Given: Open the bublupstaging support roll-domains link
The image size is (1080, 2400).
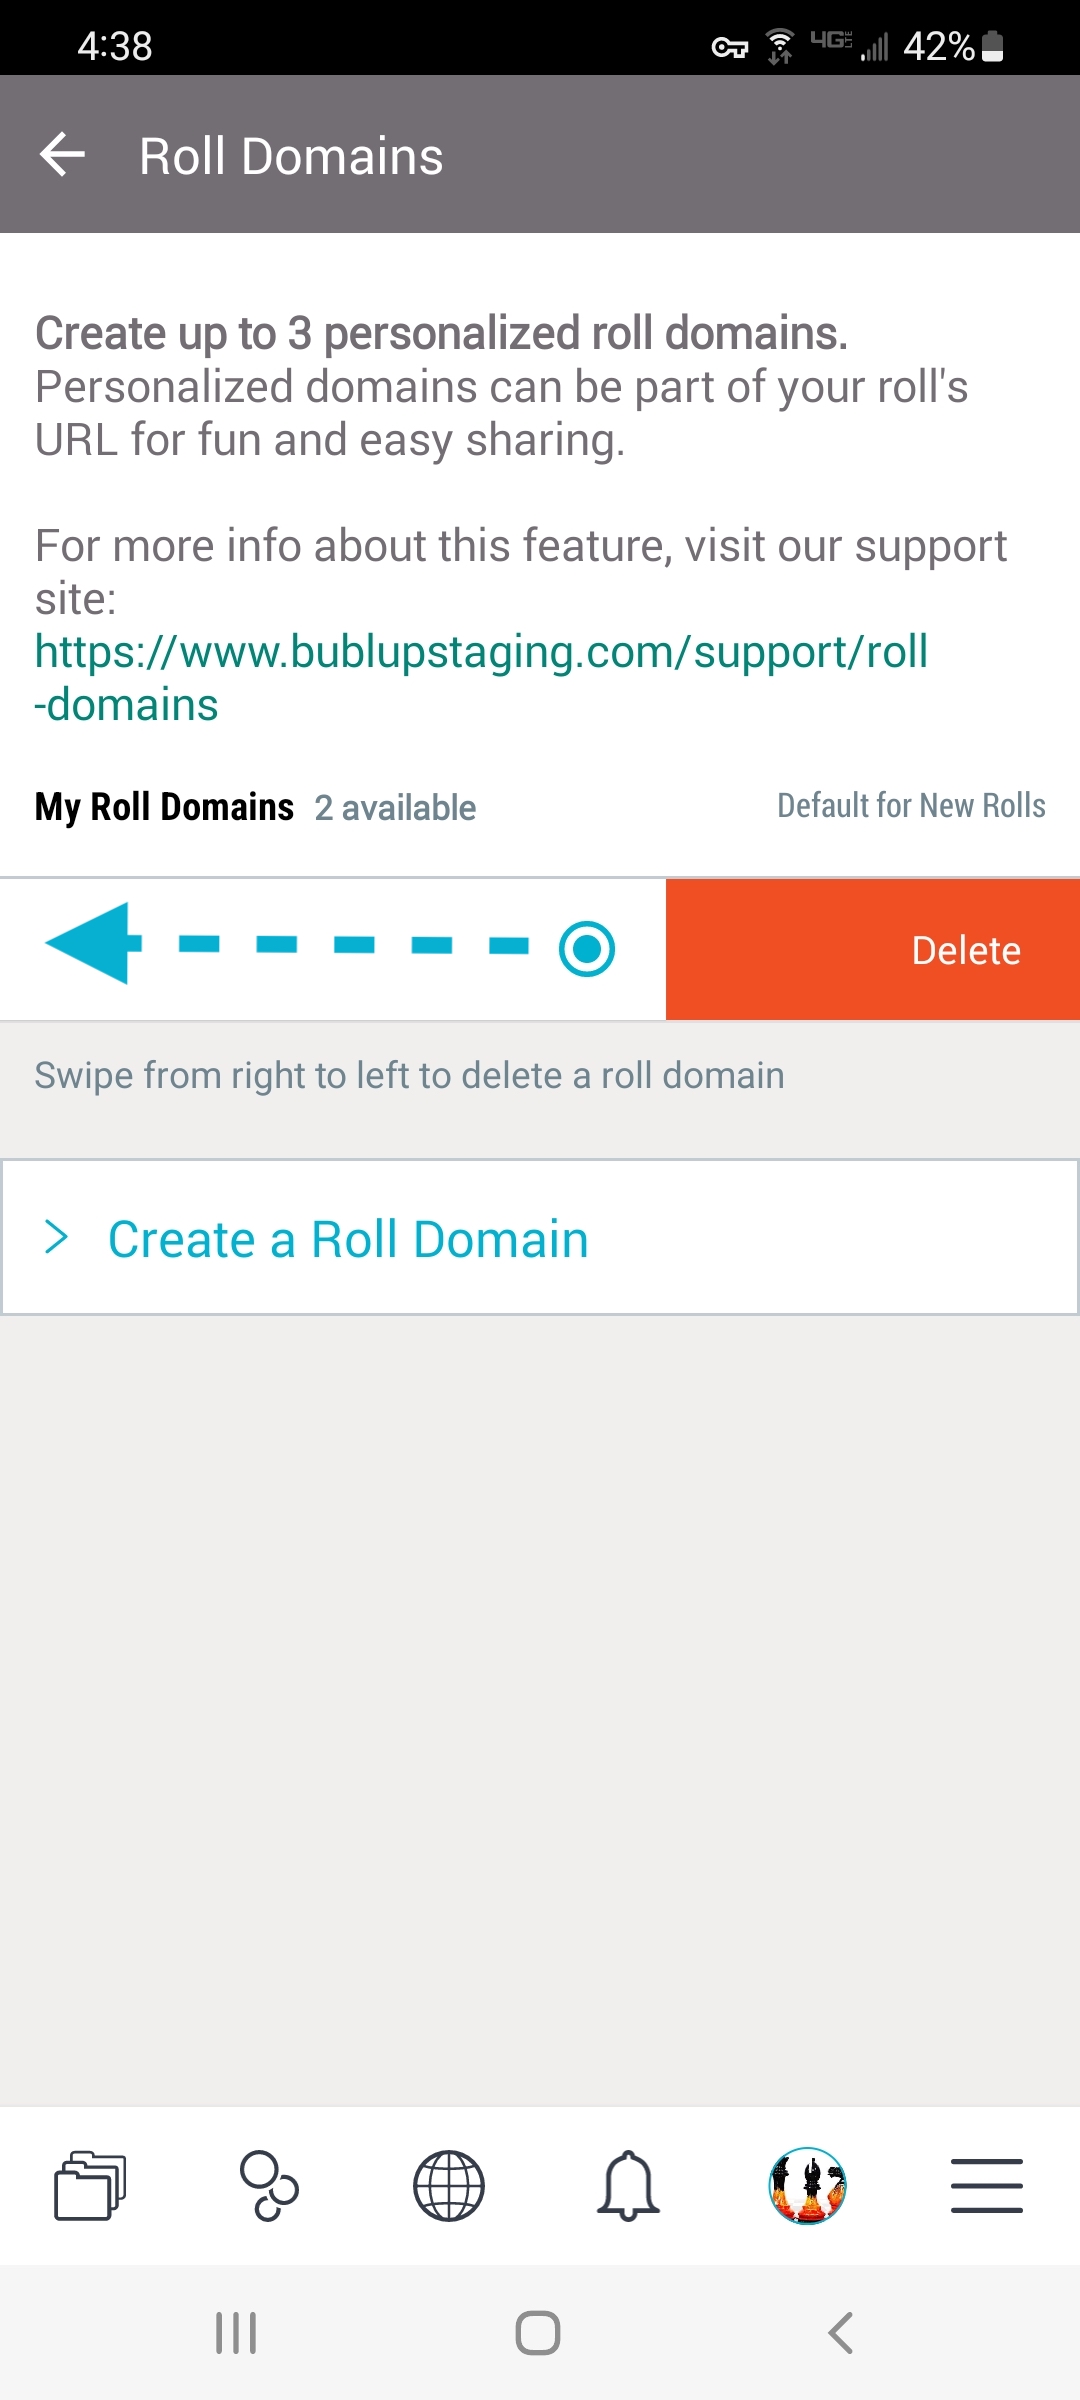Looking at the screenshot, I should [x=481, y=678].
